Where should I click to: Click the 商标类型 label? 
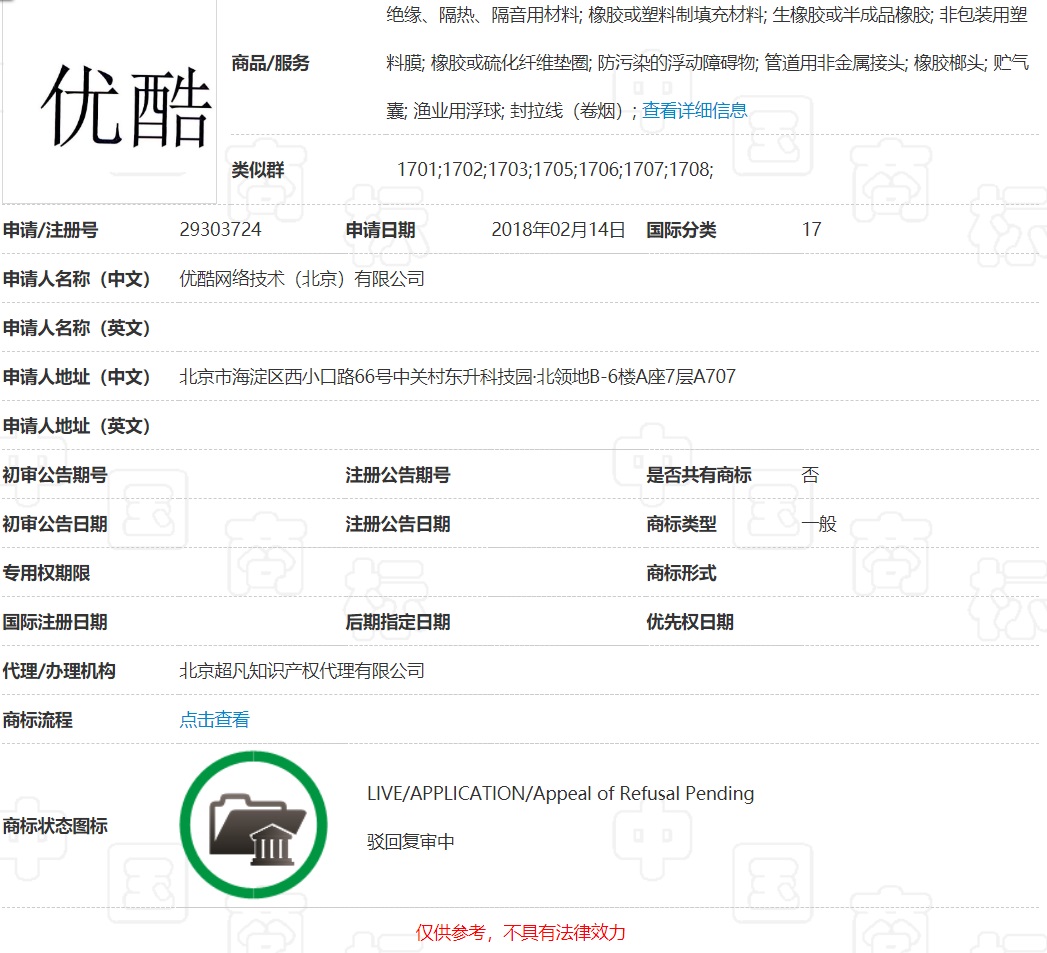pyautogui.click(x=681, y=524)
